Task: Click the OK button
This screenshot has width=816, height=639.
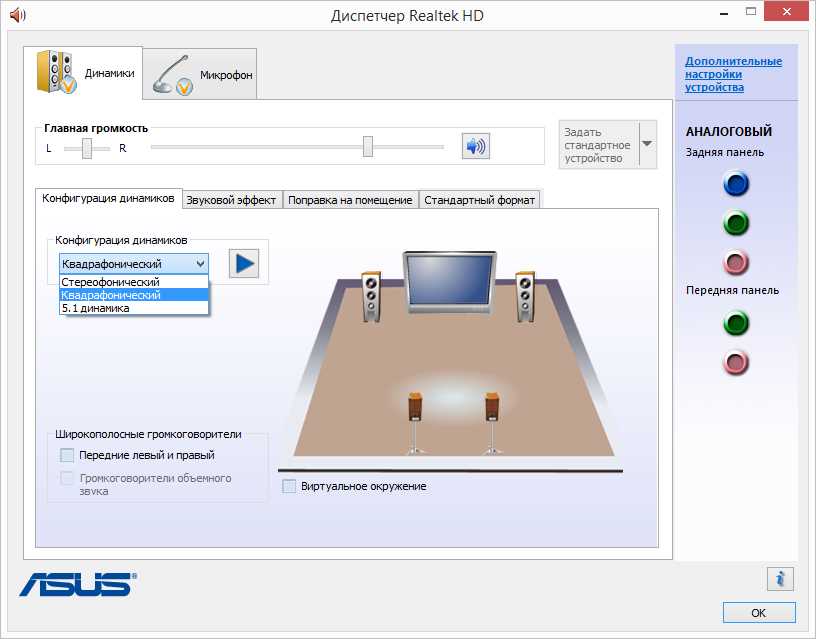Action: (x=758, y=612)
